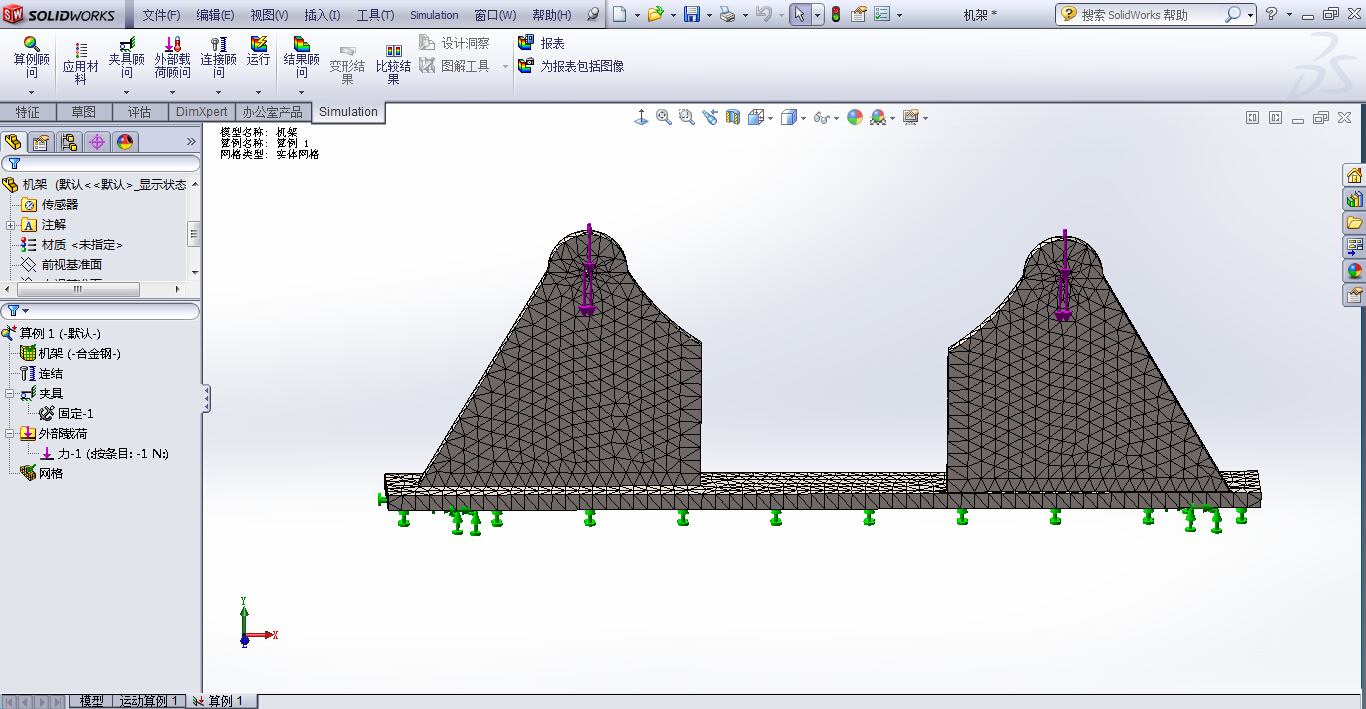Screen dimensions: 1366x709
Task: Click the New document icon
Action: 620,14
